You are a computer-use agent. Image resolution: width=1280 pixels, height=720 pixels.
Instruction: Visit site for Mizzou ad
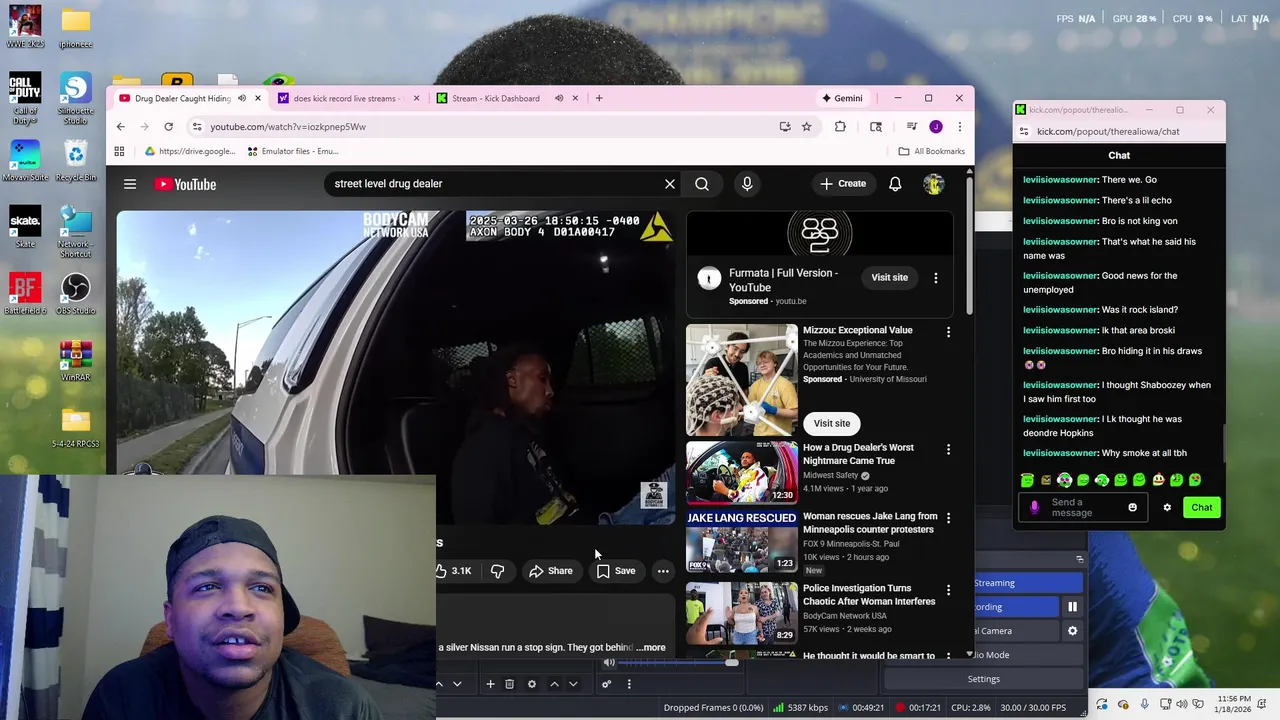[x=832, y=423]
